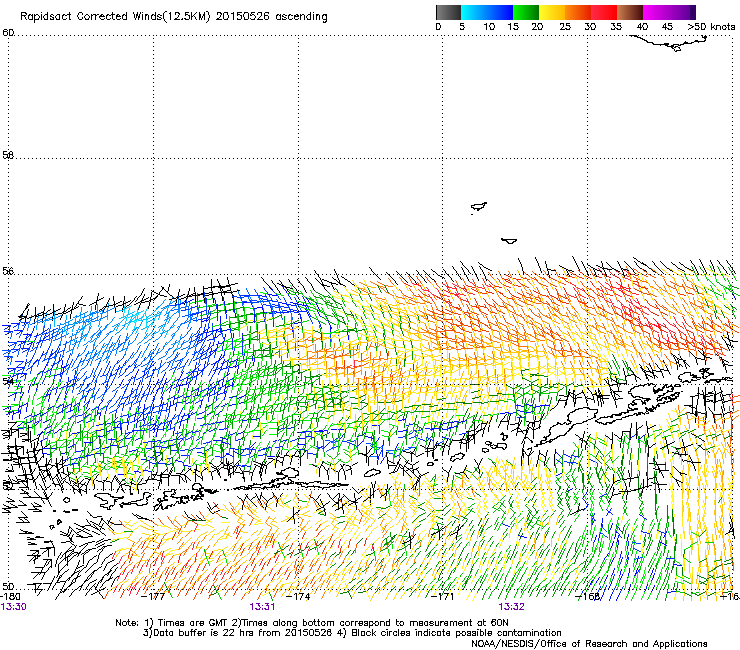The image size is (740, 650).
Task: Click the gray 0–5 knots legend swatch
Action: [x=448, y=12]
